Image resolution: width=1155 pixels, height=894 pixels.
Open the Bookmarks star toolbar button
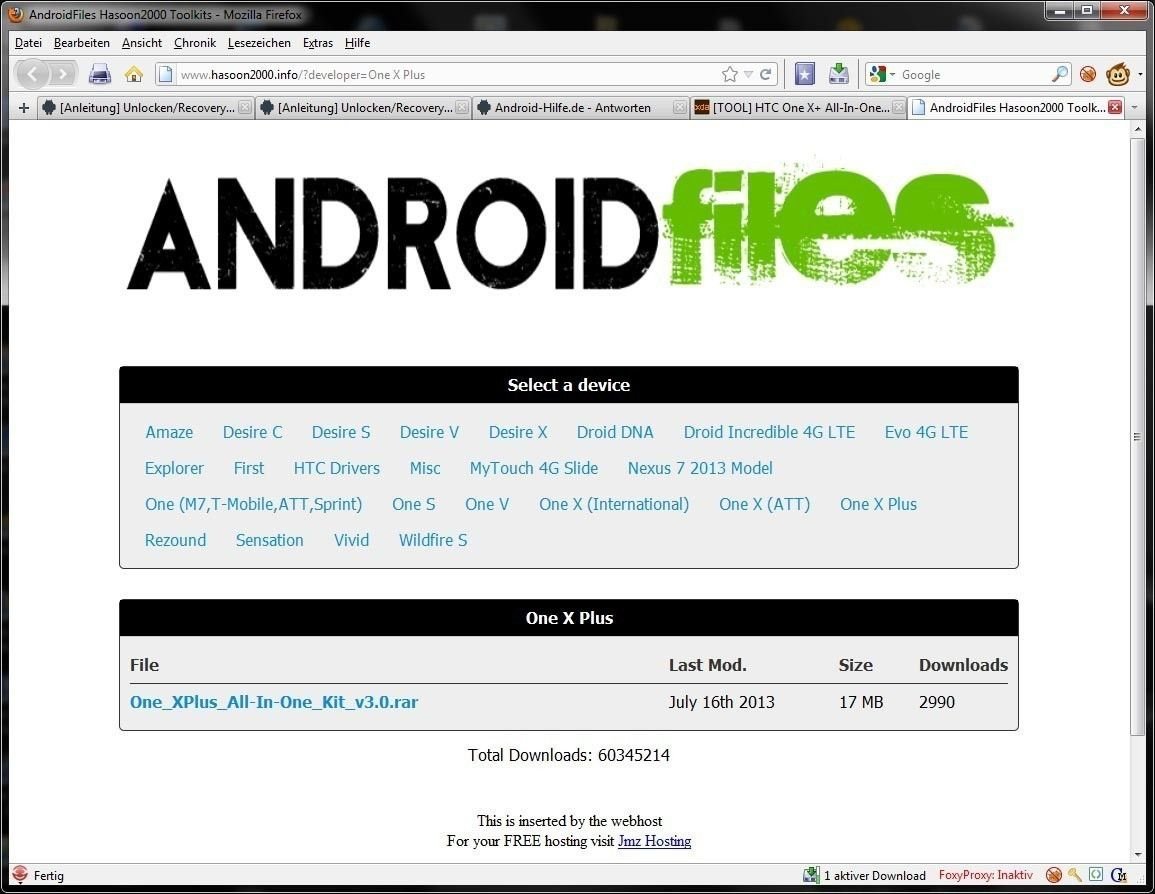804,74
